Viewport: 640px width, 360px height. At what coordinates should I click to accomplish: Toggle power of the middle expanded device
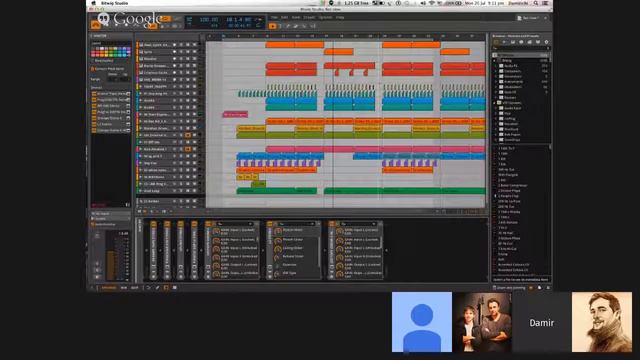(x=269, y=224)
